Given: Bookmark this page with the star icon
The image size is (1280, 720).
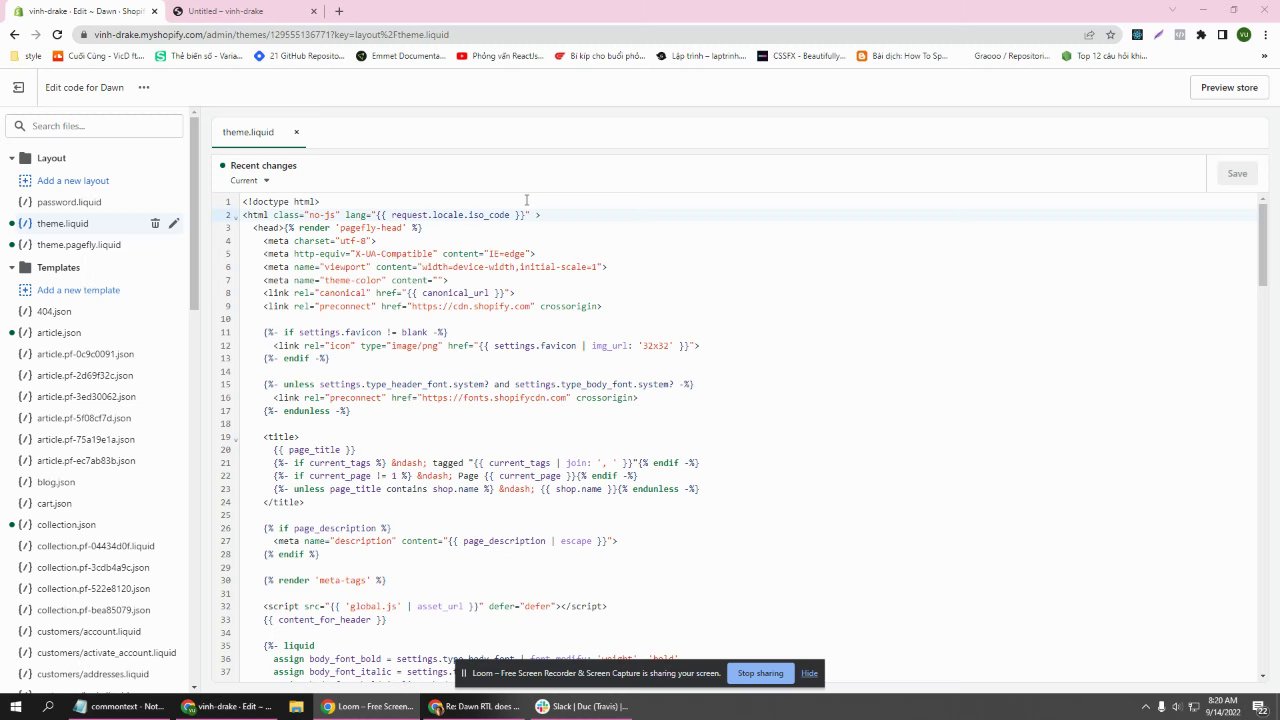Looking at the screenshot, I should (1110, 34).
